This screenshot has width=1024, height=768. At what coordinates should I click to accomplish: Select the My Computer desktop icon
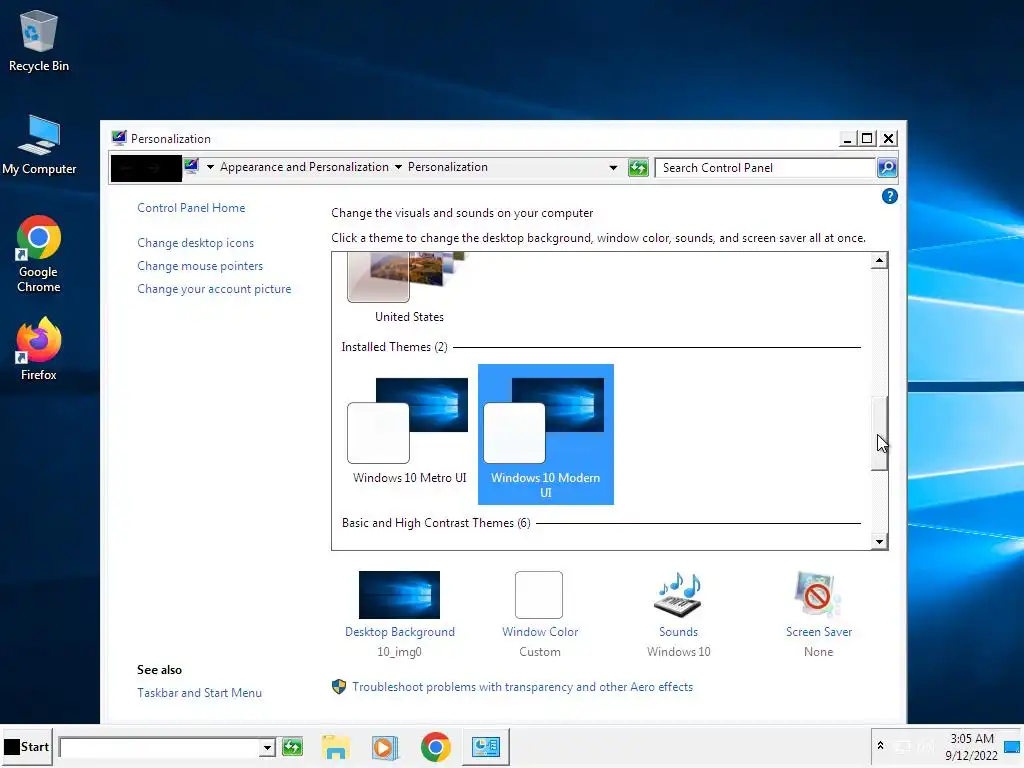click(x=39, y=145)
